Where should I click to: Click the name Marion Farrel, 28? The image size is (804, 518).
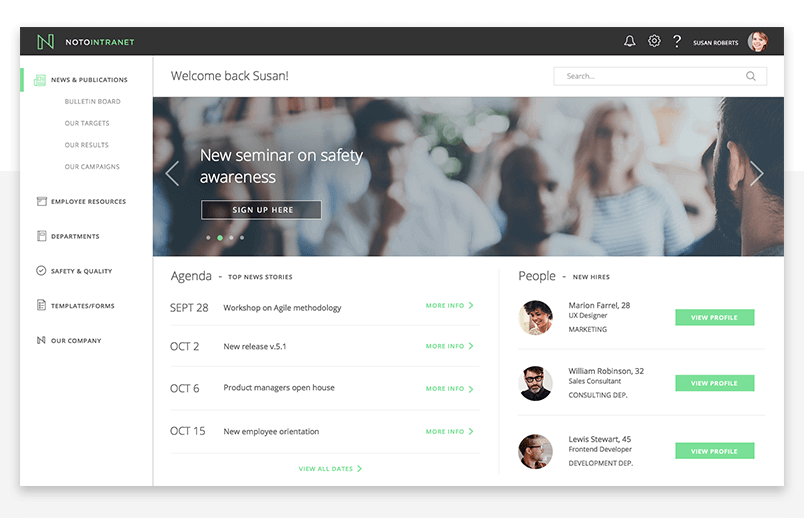coord(599,305)
